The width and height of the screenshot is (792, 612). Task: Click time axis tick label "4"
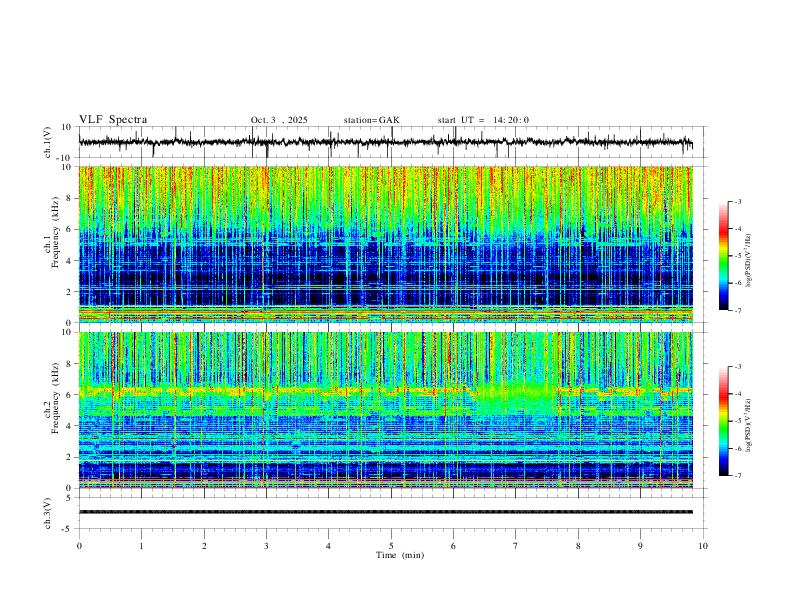328,546
